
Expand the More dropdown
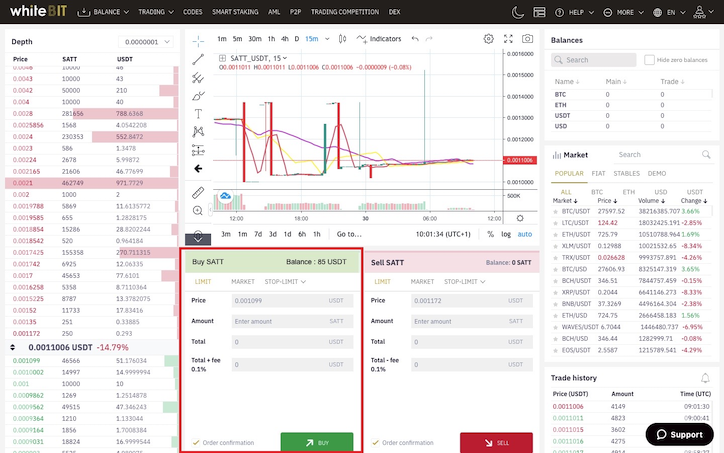click(x=623, y=12)
